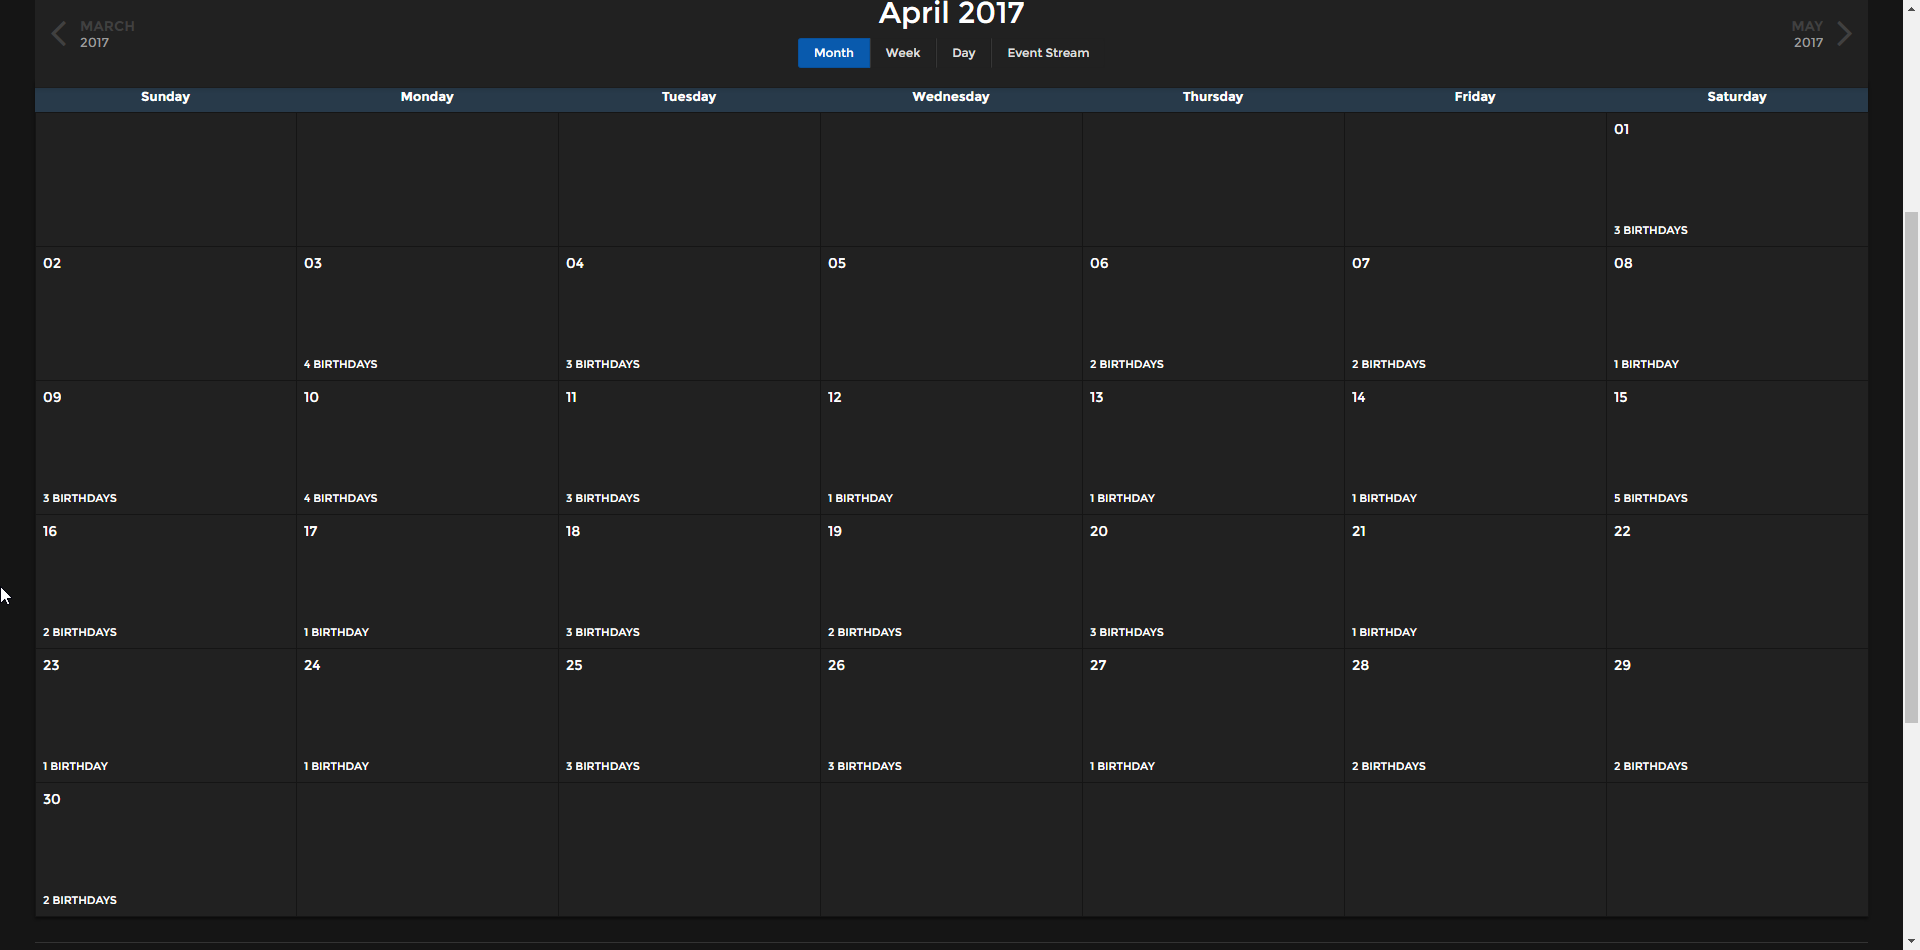The width and height of the screenshot is (1920, 950).
Task: Go to May 2017 label
Action: click(x=1807, y=34)
